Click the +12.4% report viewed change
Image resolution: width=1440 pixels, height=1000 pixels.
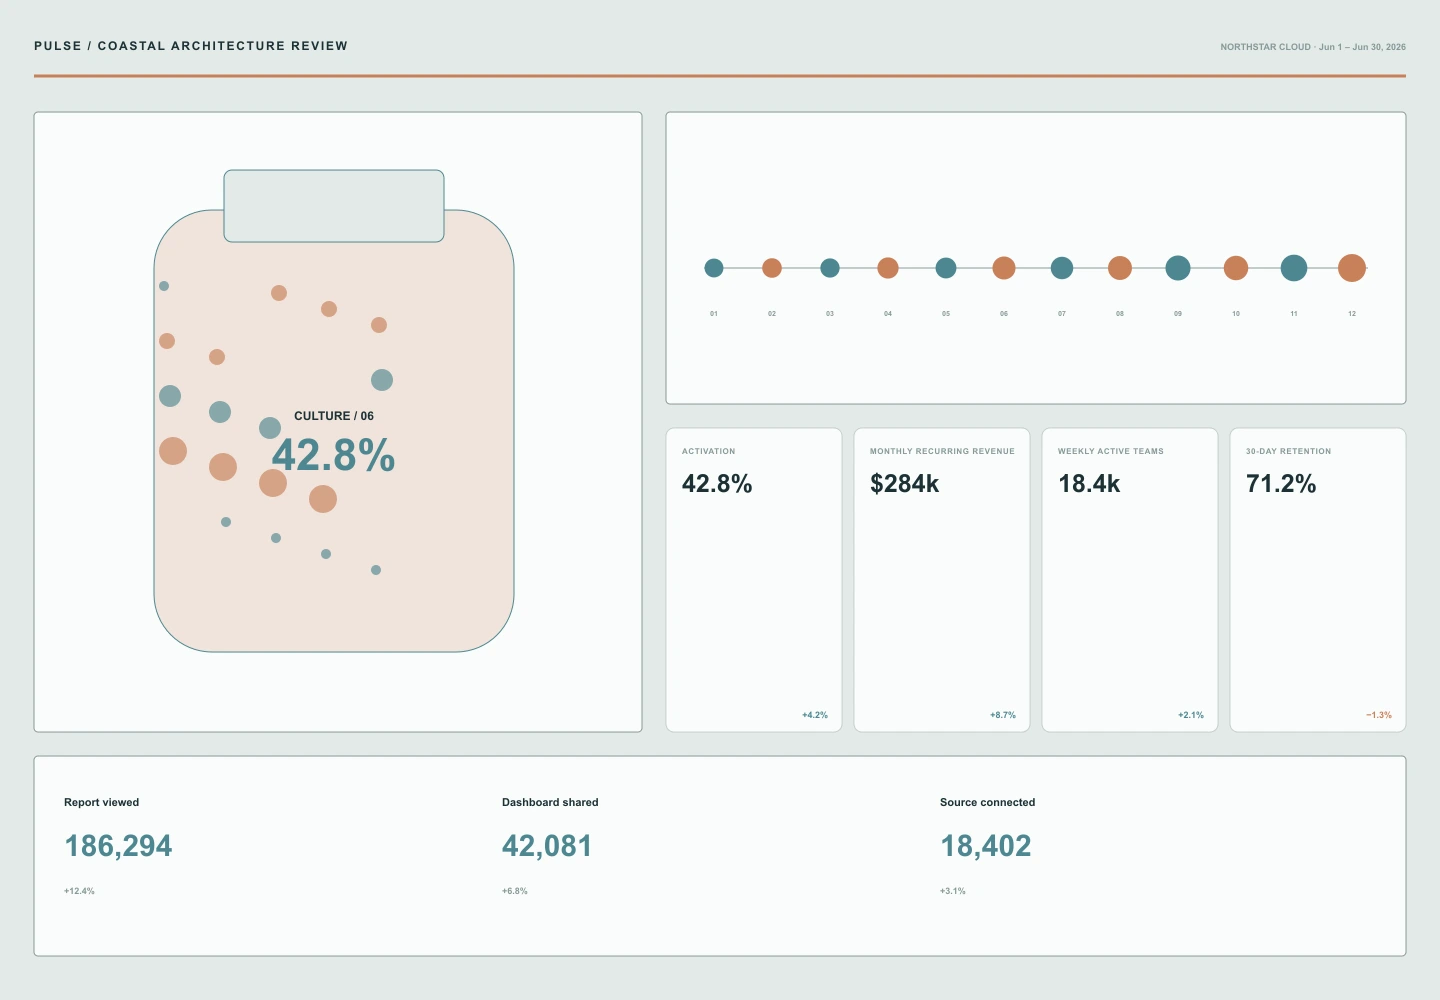(x=79, y=891)
